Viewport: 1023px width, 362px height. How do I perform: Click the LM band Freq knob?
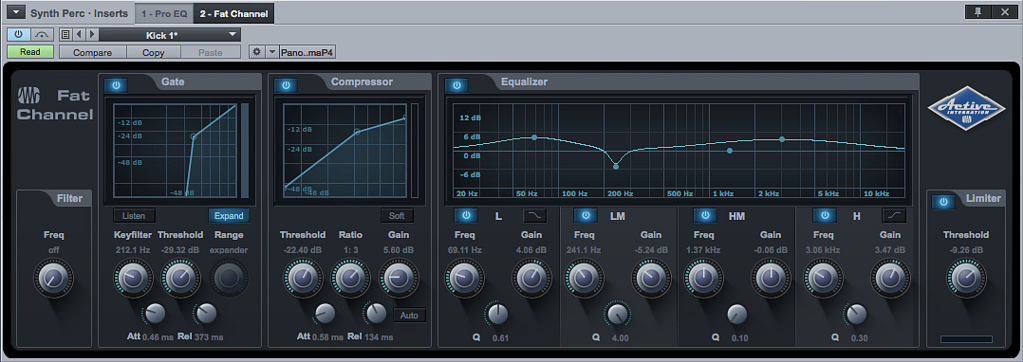[584, 278]
